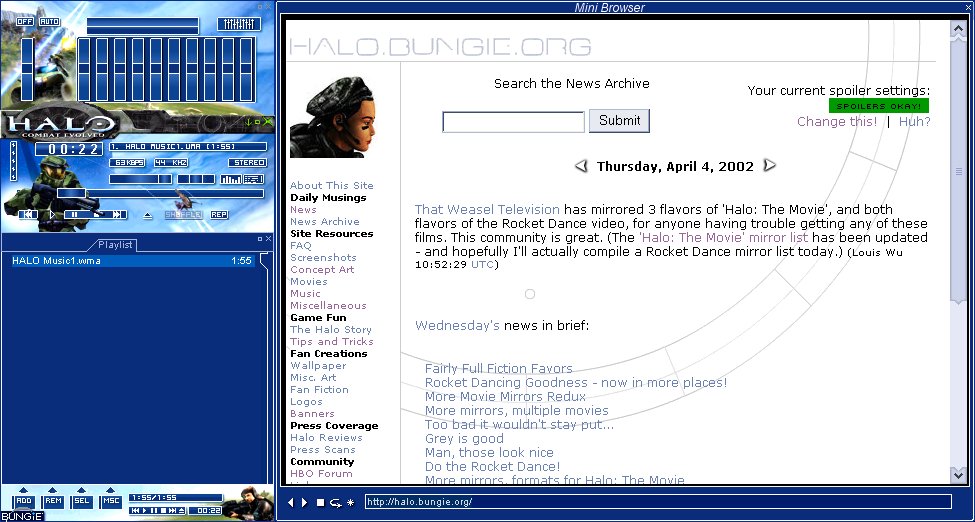
Task: Open Grey is good headline
Action: [x=464, y=439]
